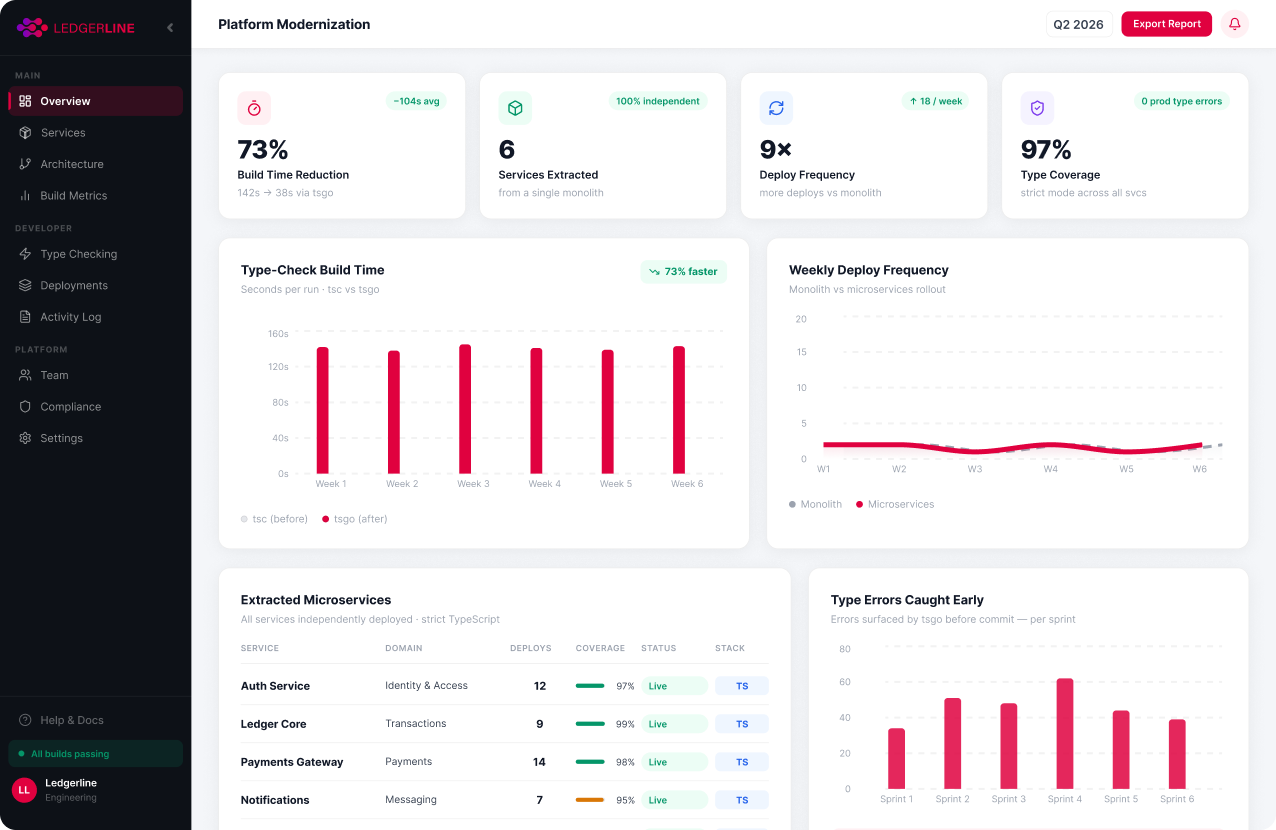Click the 18 / week badge
Image resolution: width=1276 pixels, height=830 pixels.
click(x=936, y=101)
